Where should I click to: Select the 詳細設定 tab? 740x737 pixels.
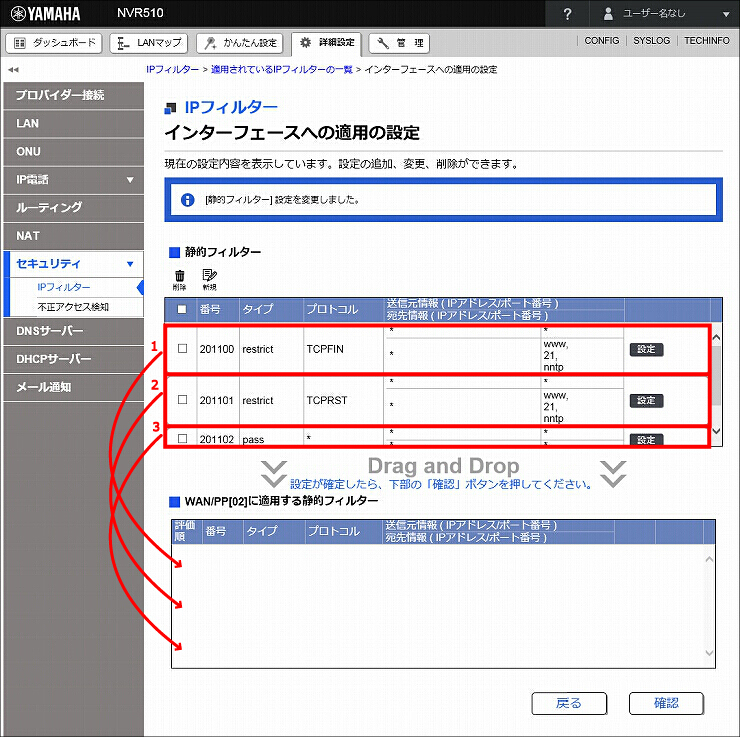click(327, 43)
